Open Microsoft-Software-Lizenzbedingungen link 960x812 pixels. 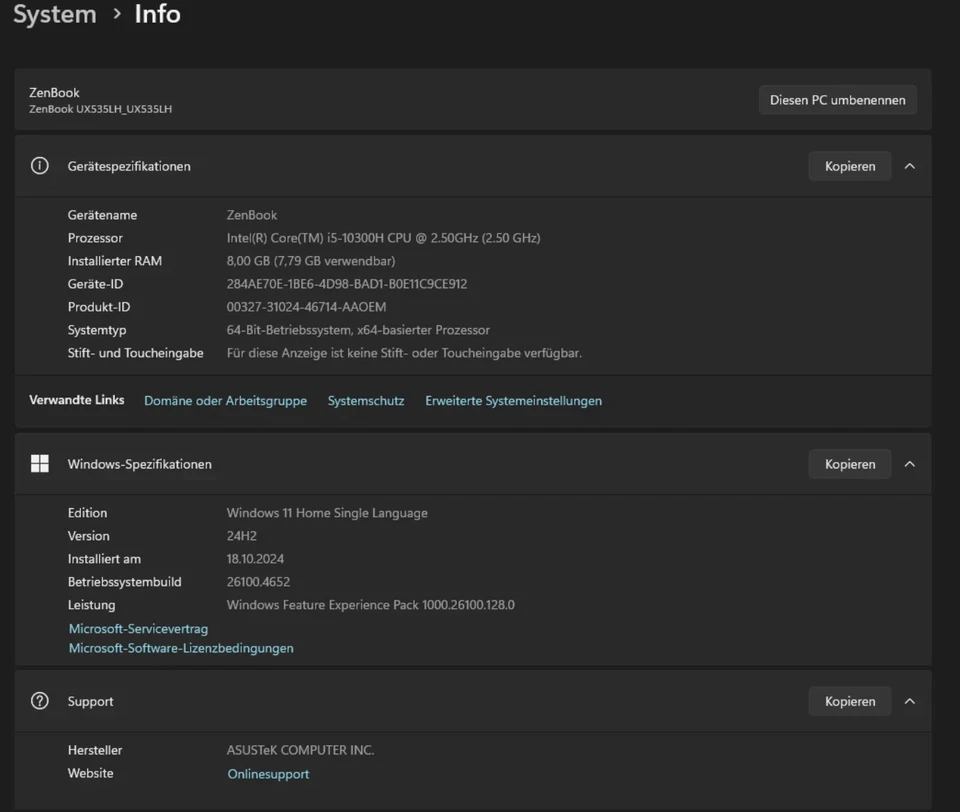(181, 648)
